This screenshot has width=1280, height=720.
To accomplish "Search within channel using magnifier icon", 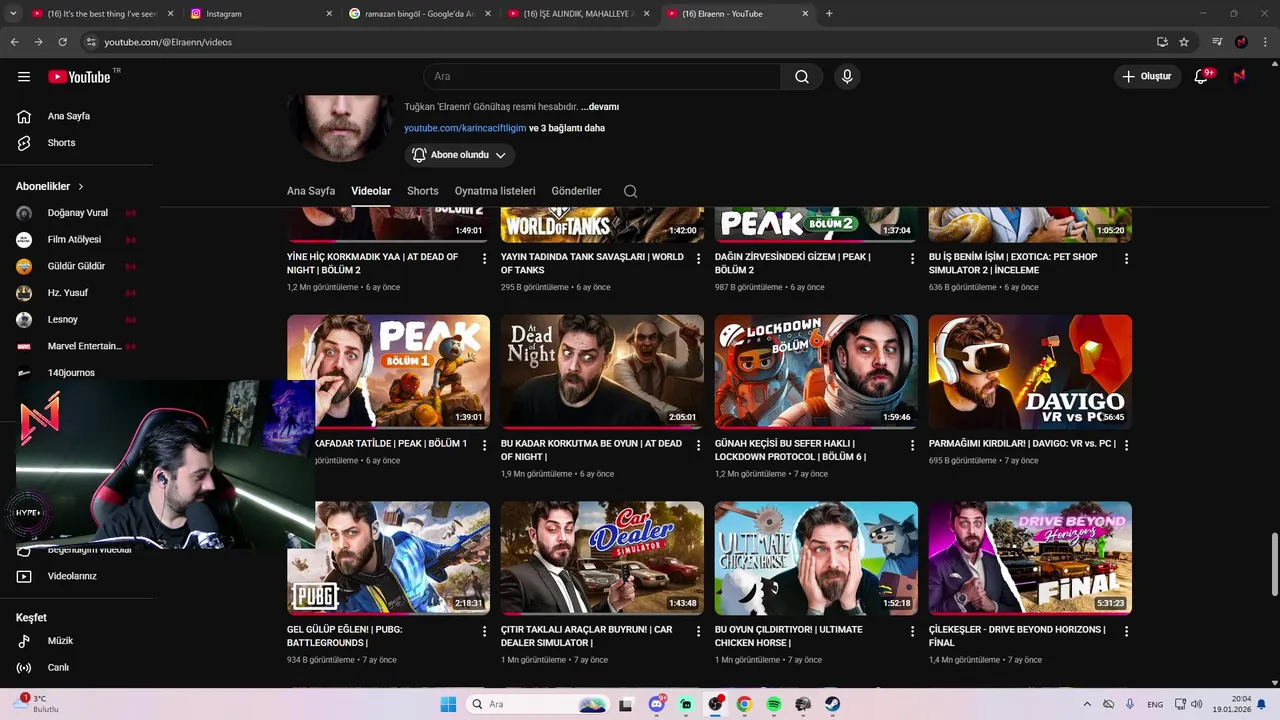I will (630, 191).
